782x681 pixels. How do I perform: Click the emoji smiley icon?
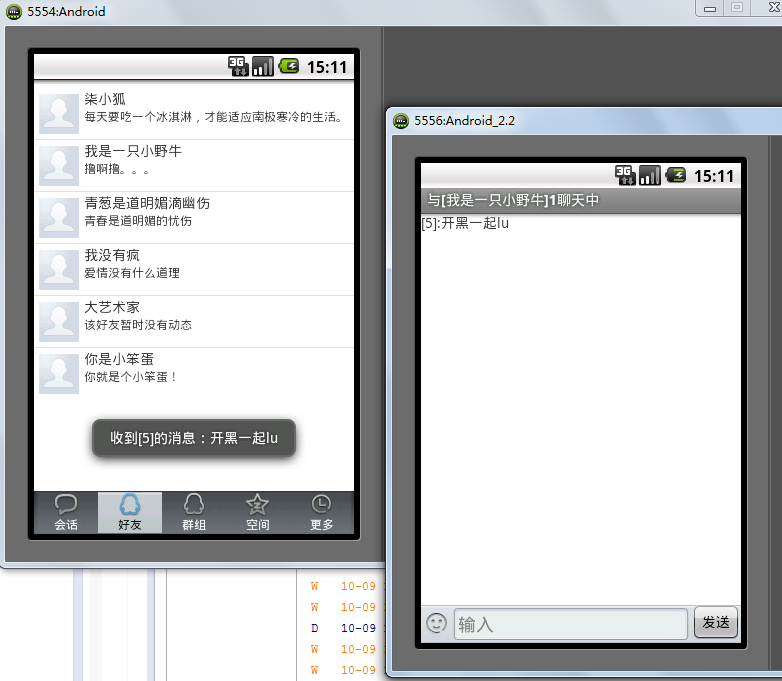(436, 623)
